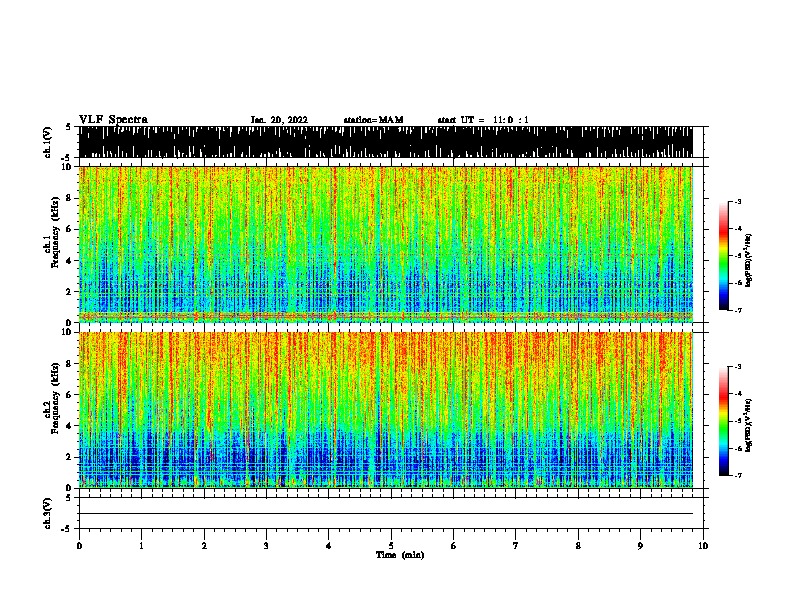Click the '-3' label on the upper color scale
Image resolution: width=792 pixels, height=612 pixels.
[737, 201]
